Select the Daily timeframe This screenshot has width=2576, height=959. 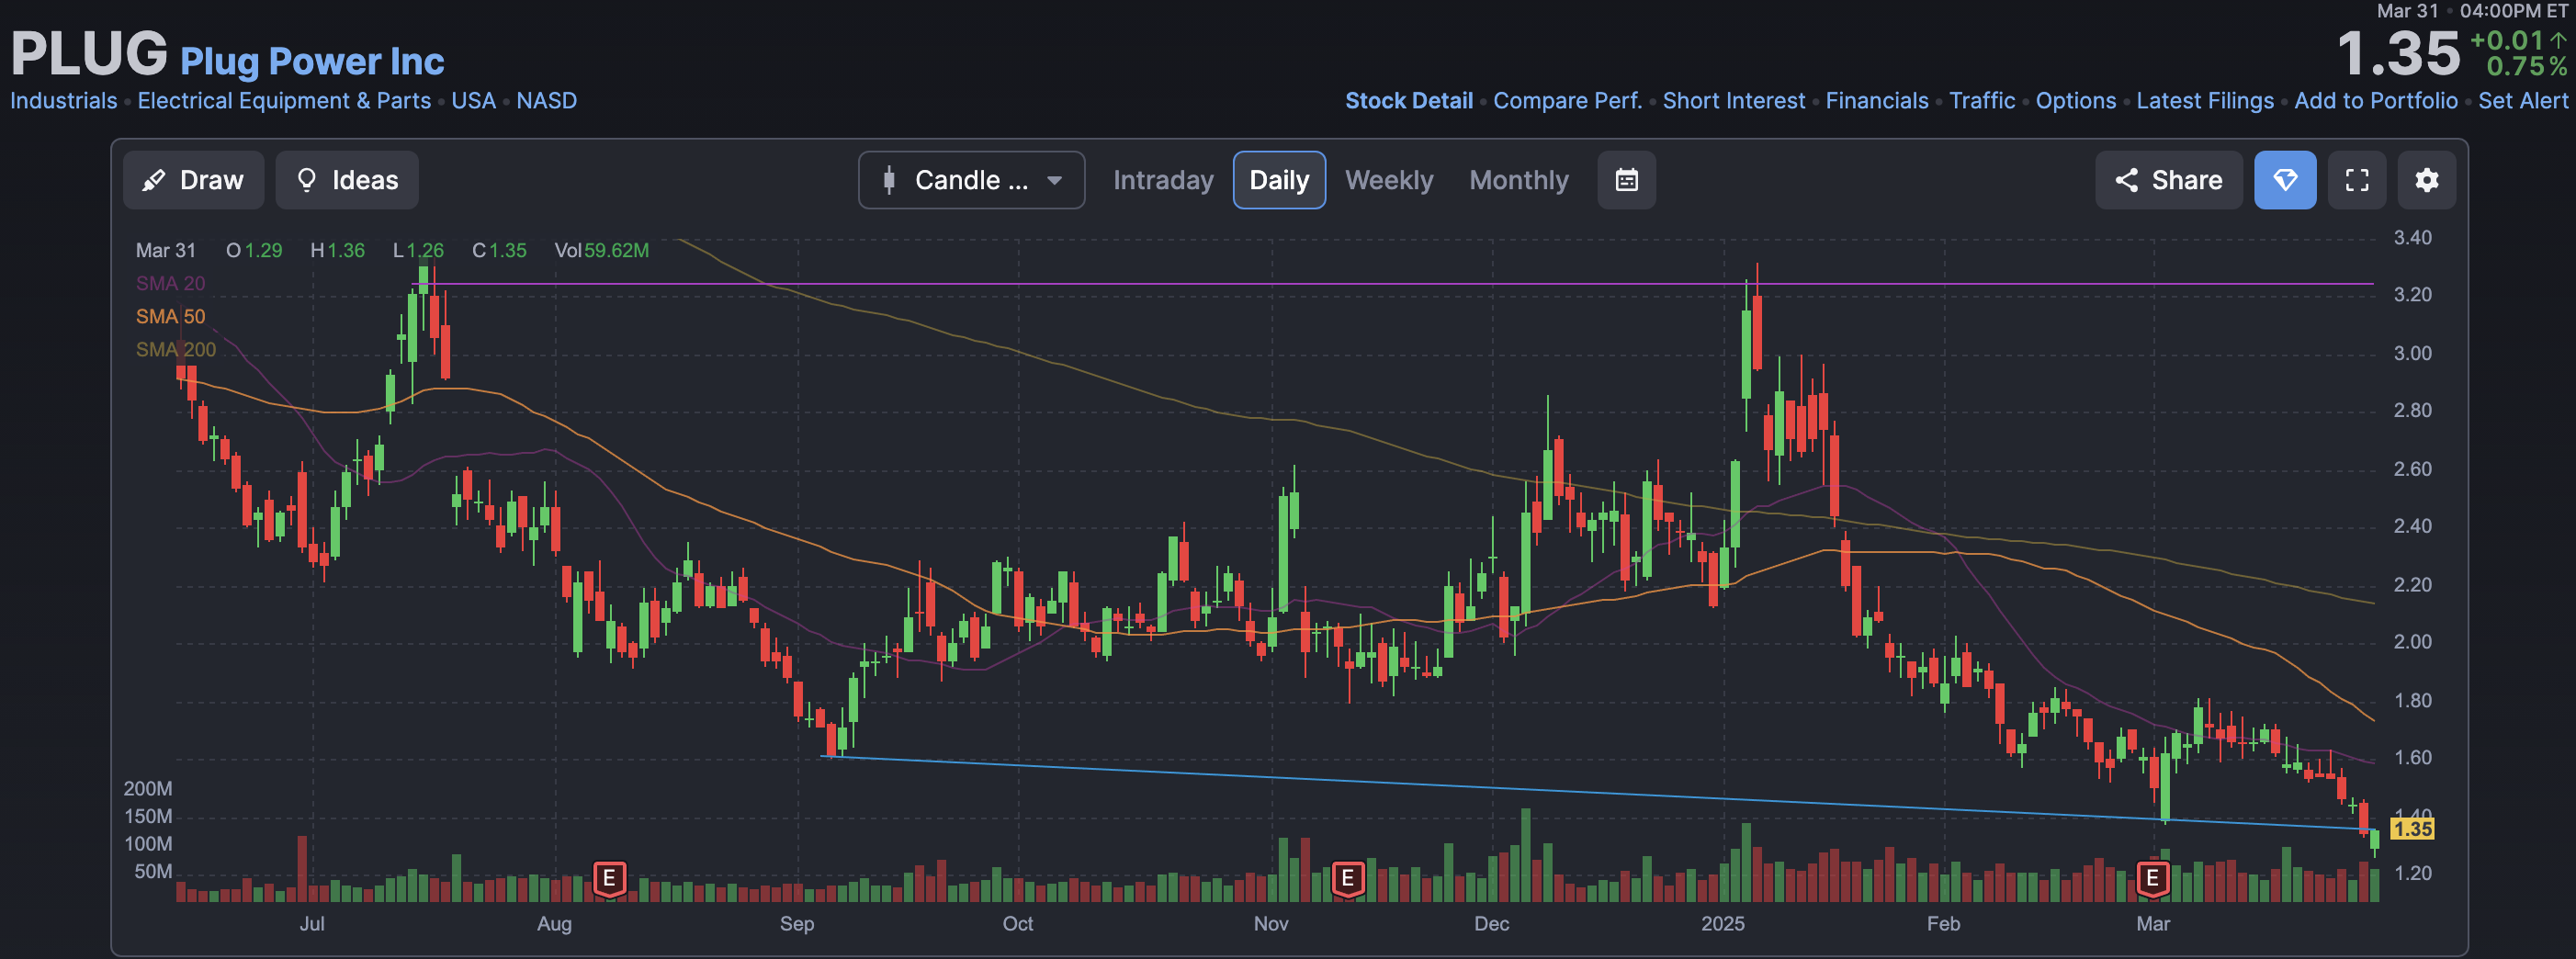[x=1279, y=180]
